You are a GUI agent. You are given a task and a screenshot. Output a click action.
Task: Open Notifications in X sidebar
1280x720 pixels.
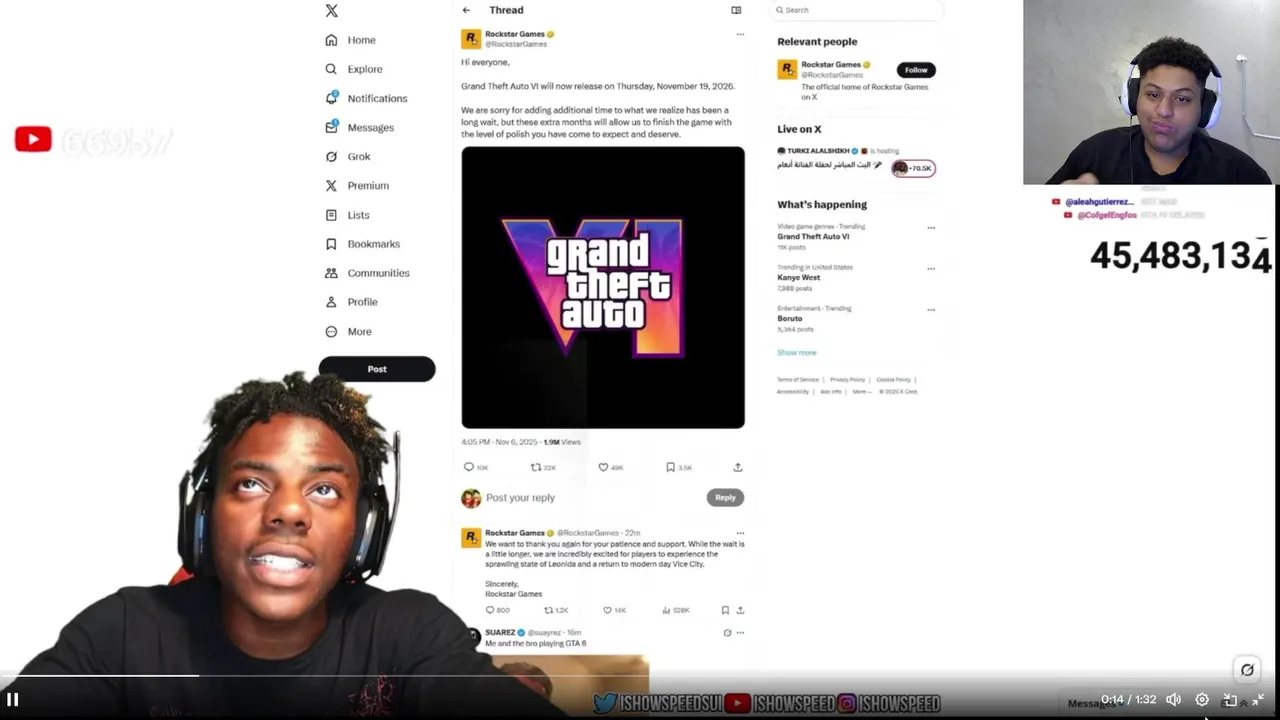pyautogui.click(x=366, y=98)
